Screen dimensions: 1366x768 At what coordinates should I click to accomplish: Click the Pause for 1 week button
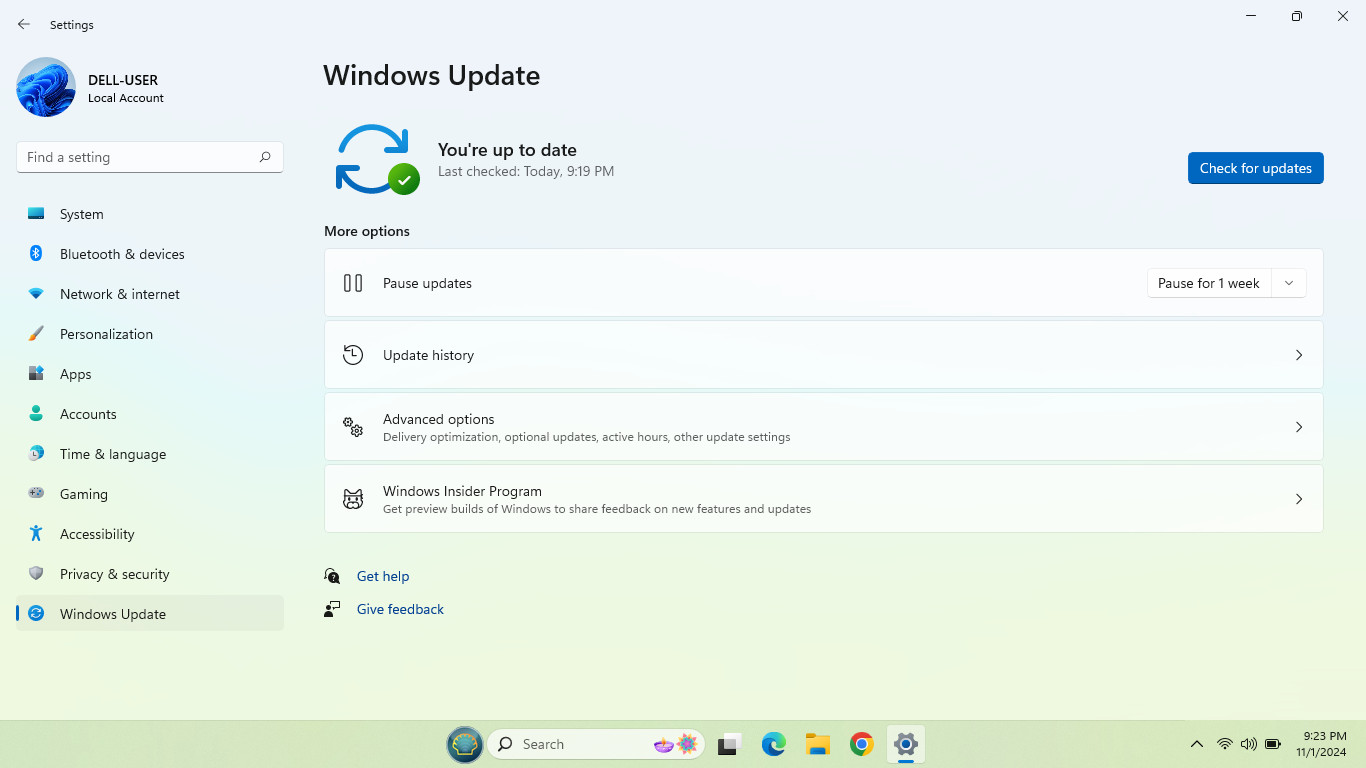point(1209,283)
